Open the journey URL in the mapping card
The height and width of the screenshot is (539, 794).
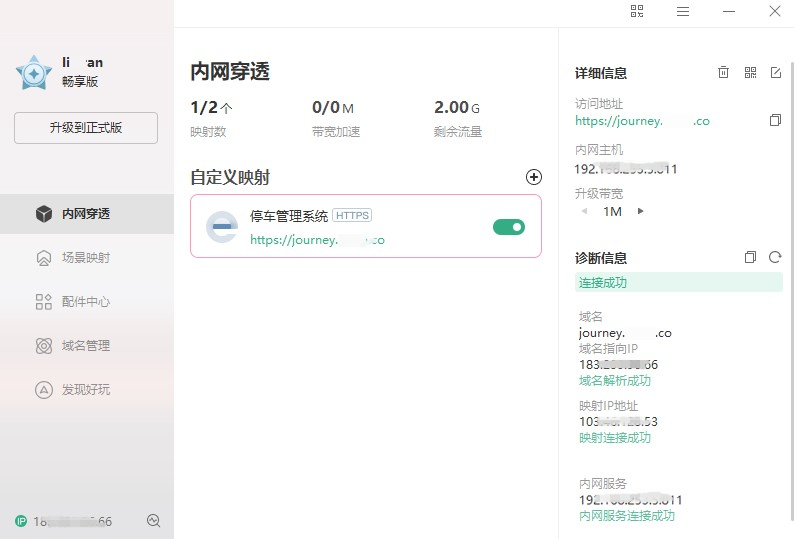pyautogui.click(x=317, y=240)
